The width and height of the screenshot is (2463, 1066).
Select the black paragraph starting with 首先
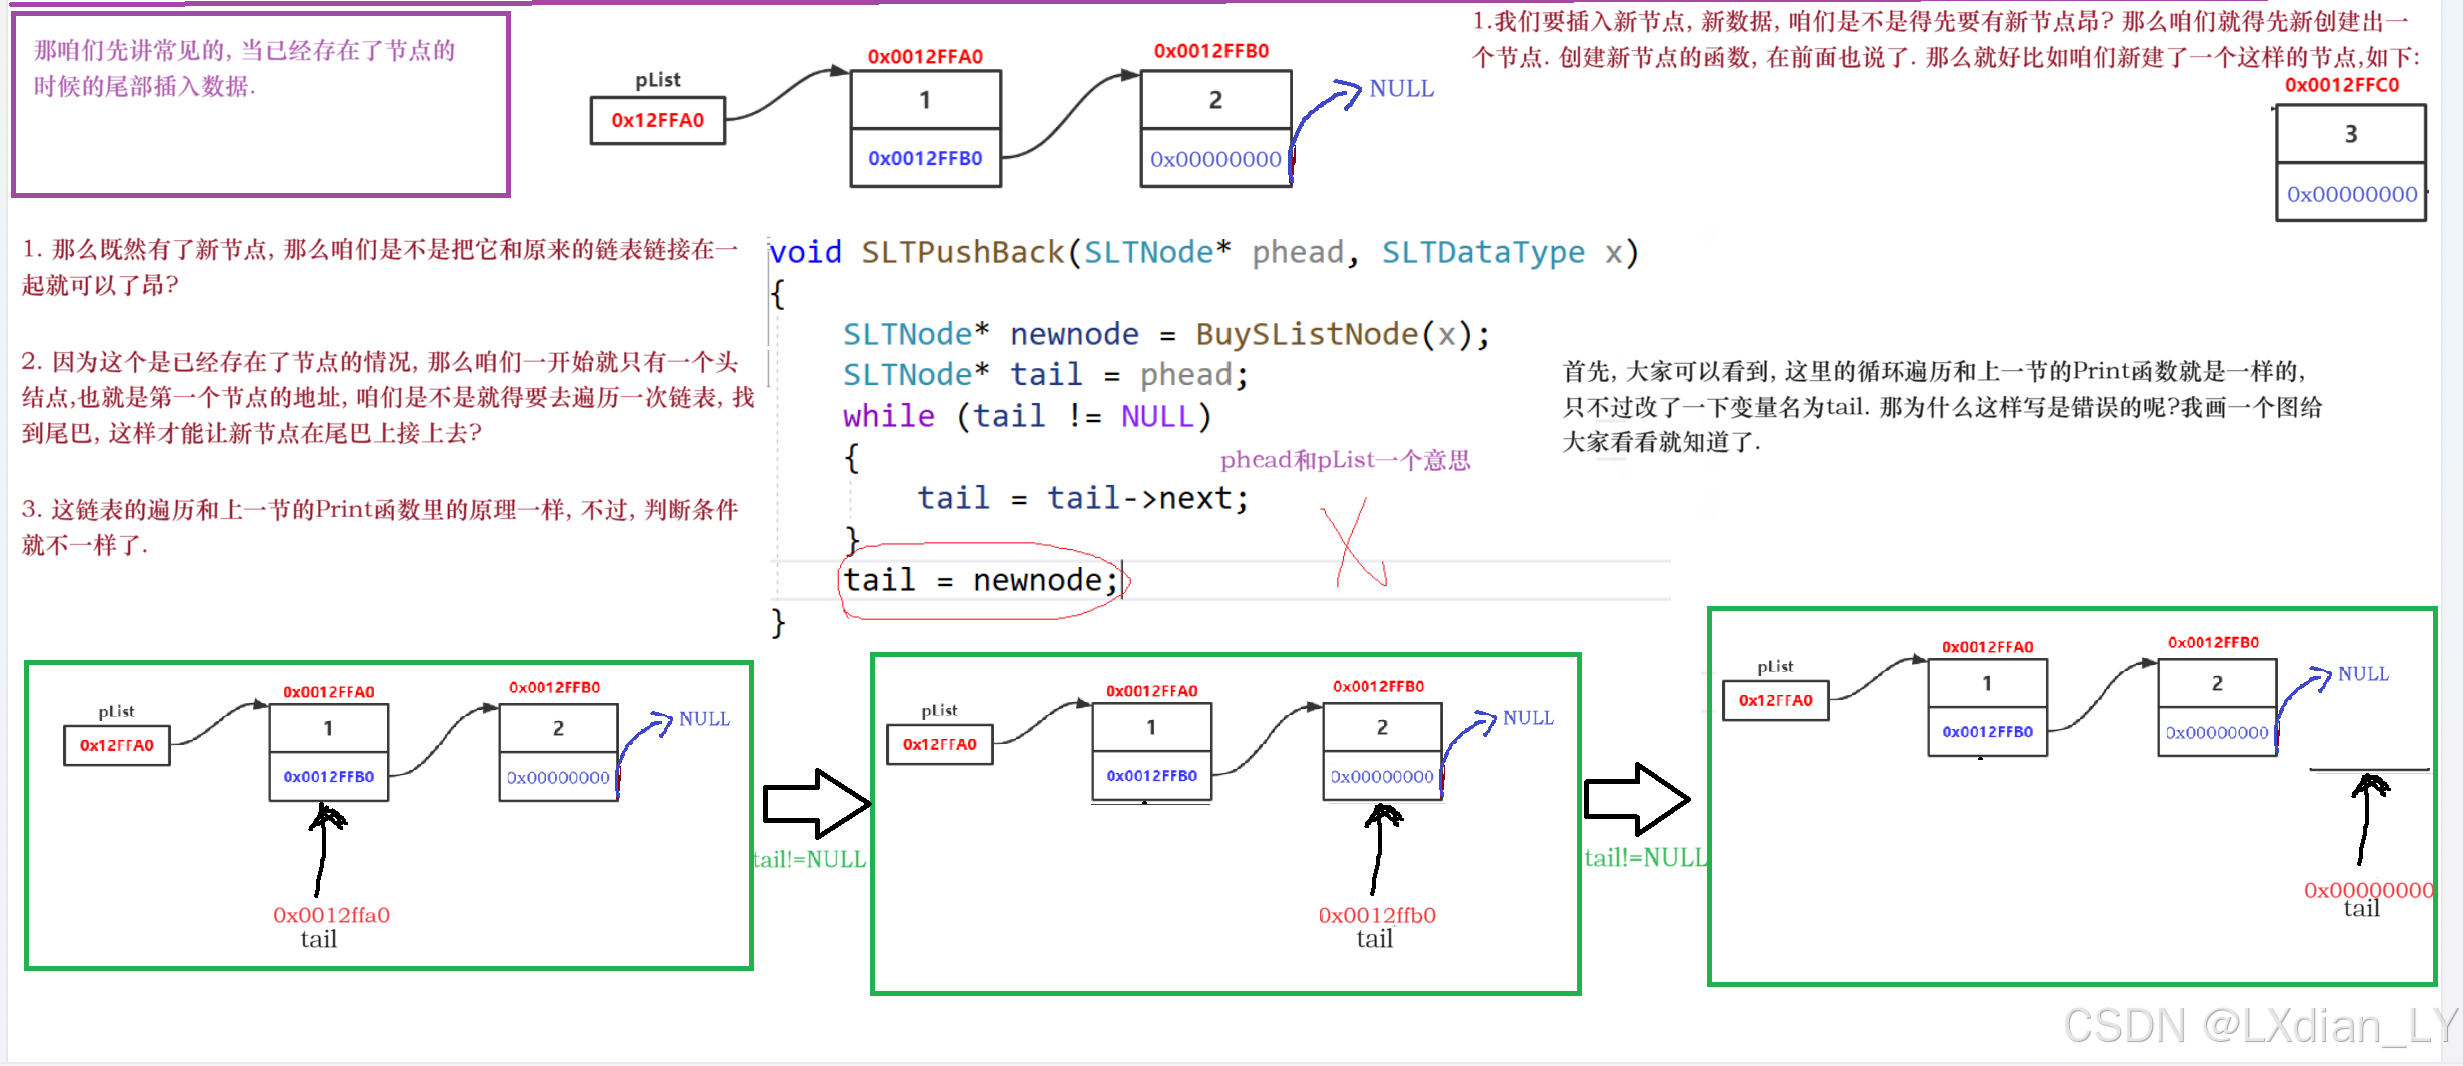[1943, 406]
